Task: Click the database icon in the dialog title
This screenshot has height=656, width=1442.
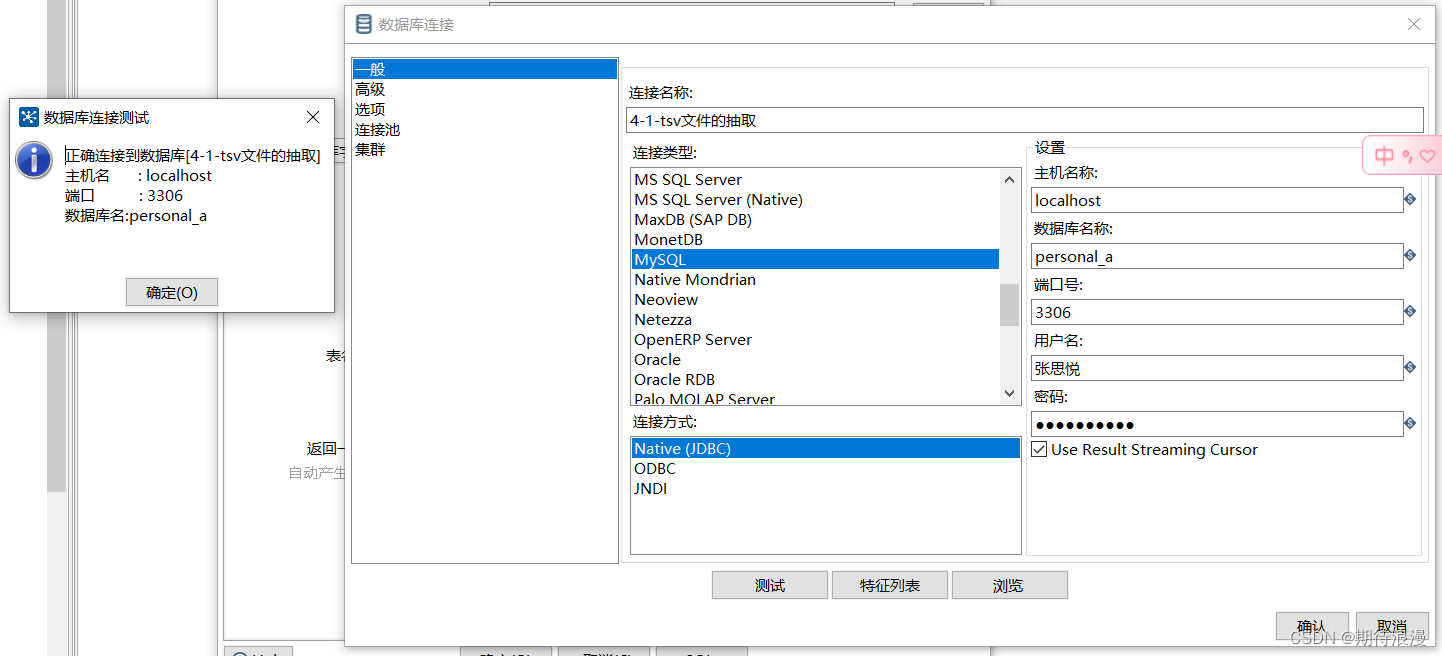Action: coord(362,23)
